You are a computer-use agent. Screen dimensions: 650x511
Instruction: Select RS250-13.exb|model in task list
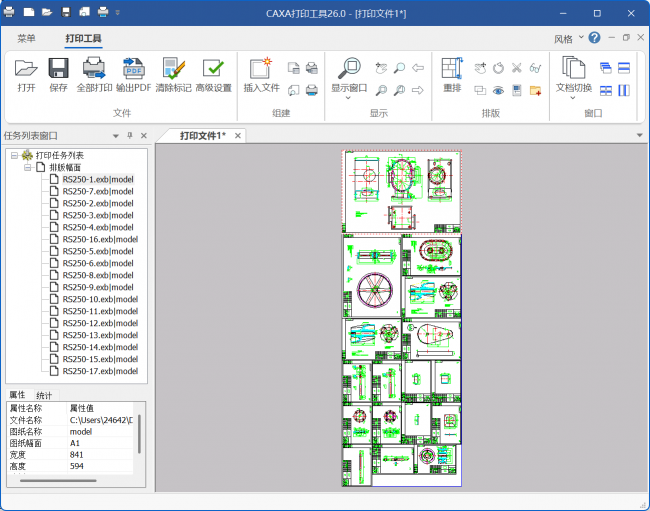click(x=100, y=335)
